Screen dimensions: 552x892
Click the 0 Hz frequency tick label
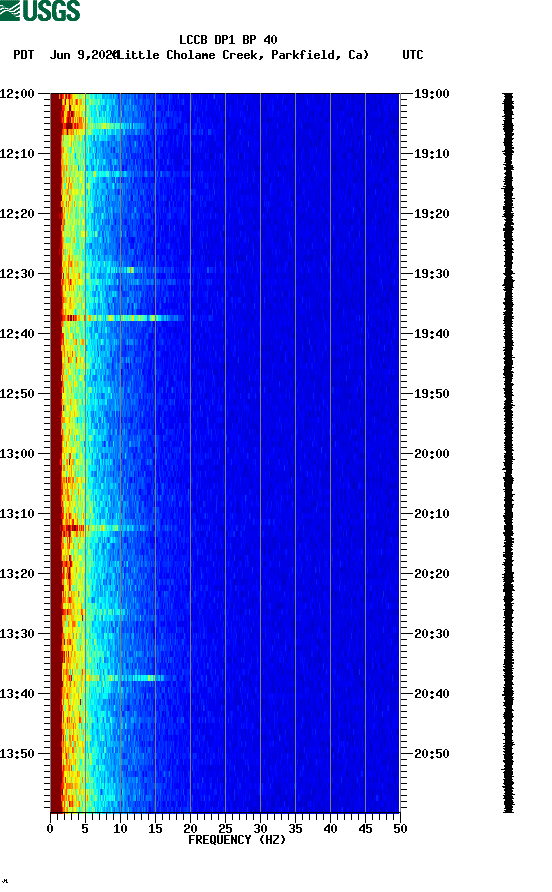(50, 829)
